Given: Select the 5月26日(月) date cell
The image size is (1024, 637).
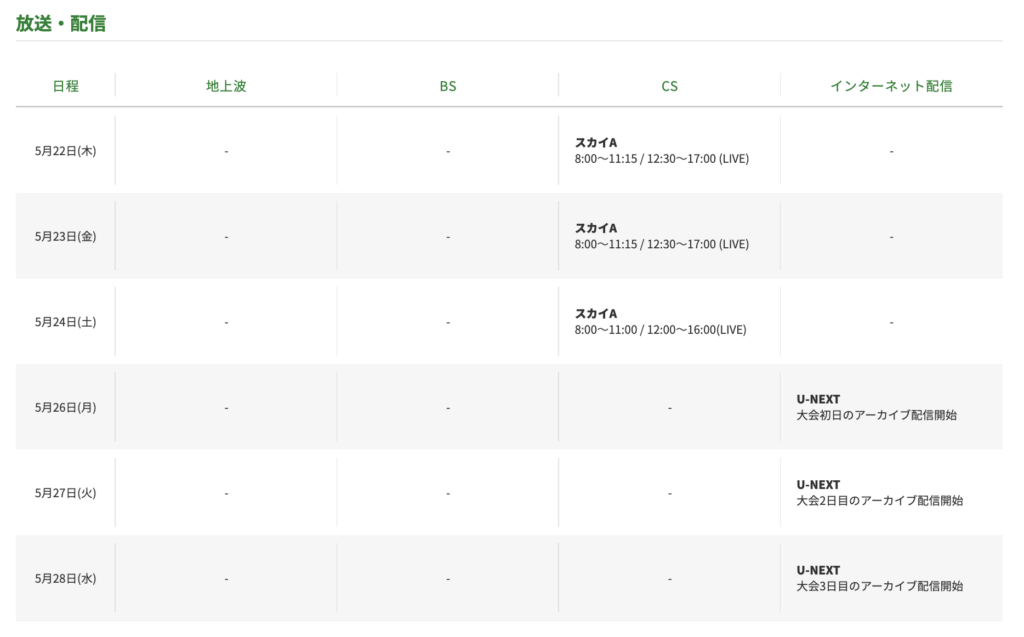Looking at the screenshot, I should [x=66, y=408].
